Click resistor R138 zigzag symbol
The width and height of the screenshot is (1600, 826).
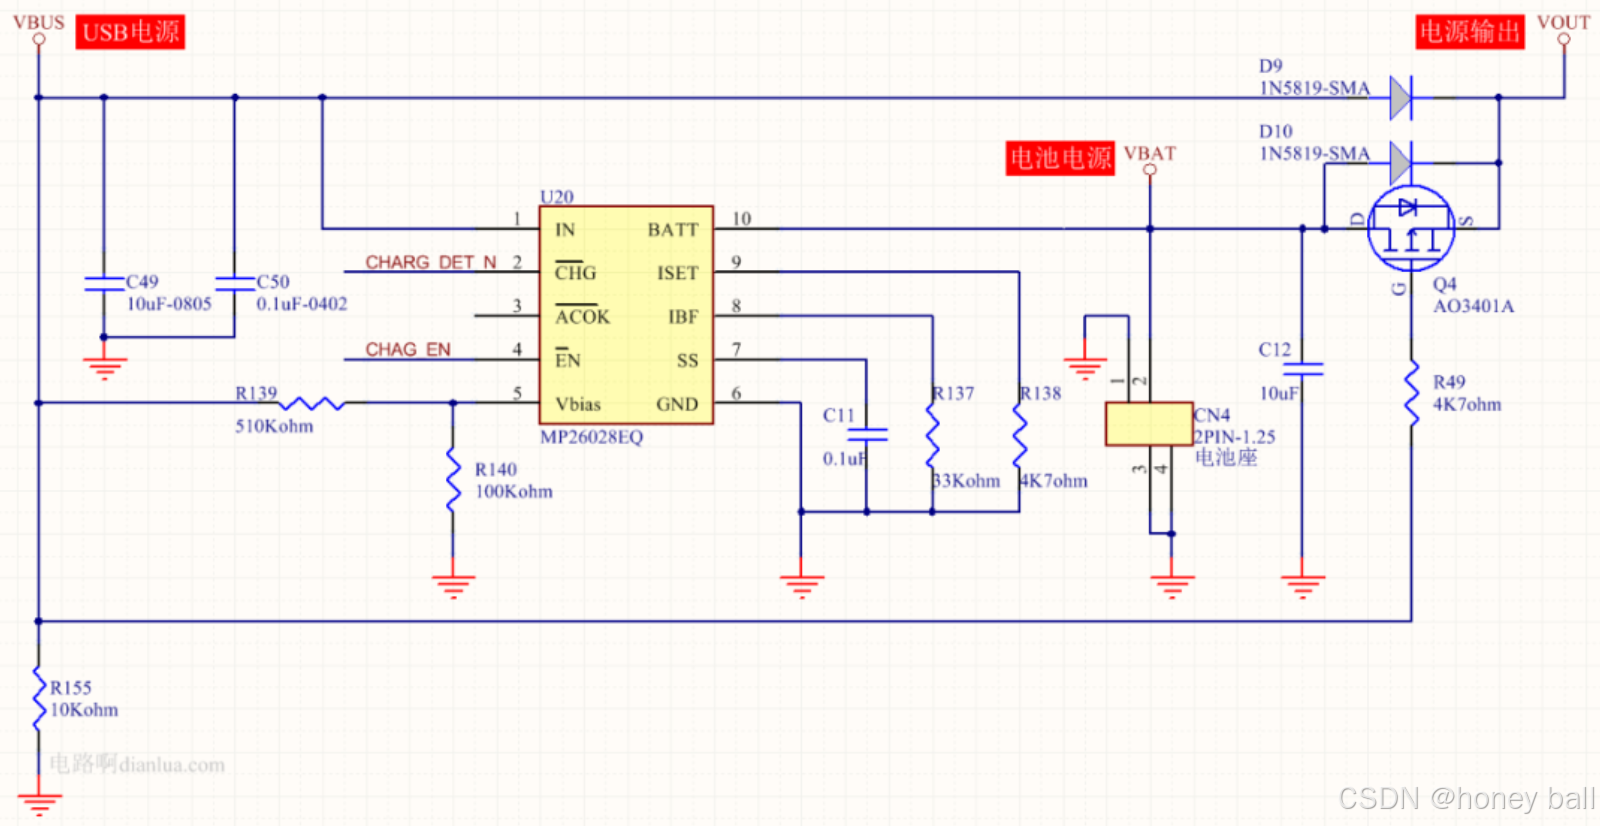[1019, 435]
